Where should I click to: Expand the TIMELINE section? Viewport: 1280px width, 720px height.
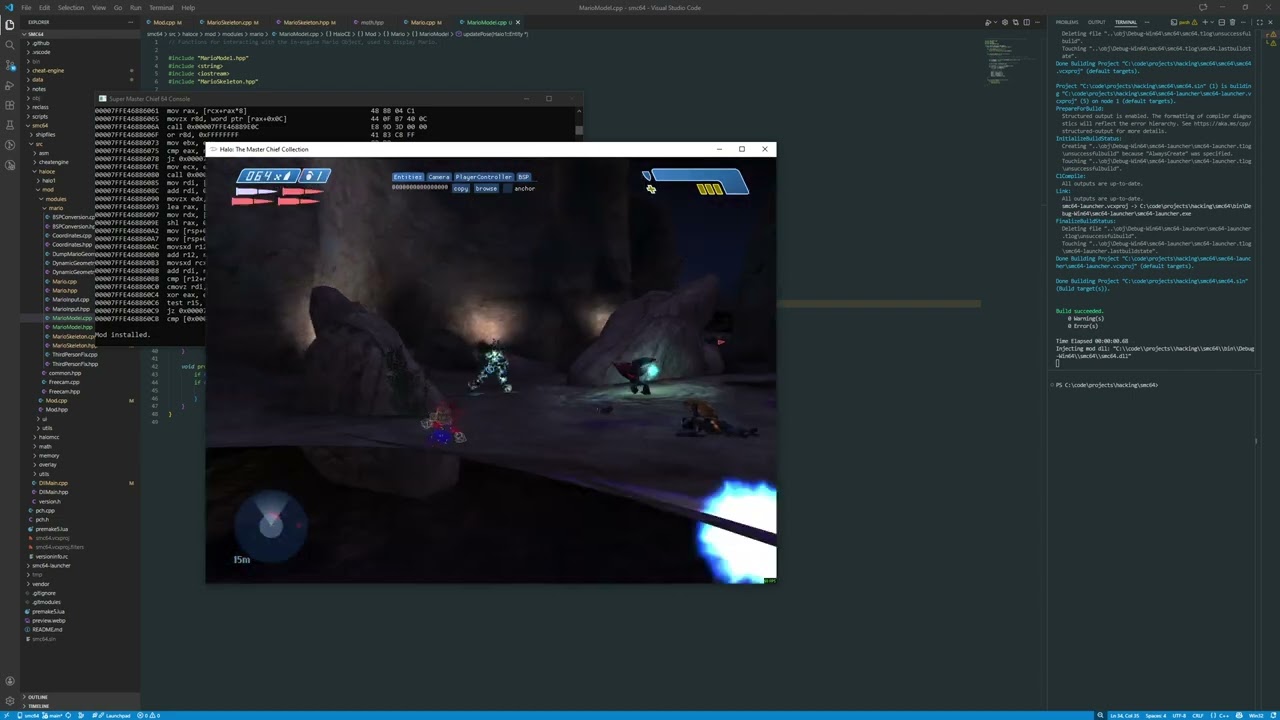point(38,706)
